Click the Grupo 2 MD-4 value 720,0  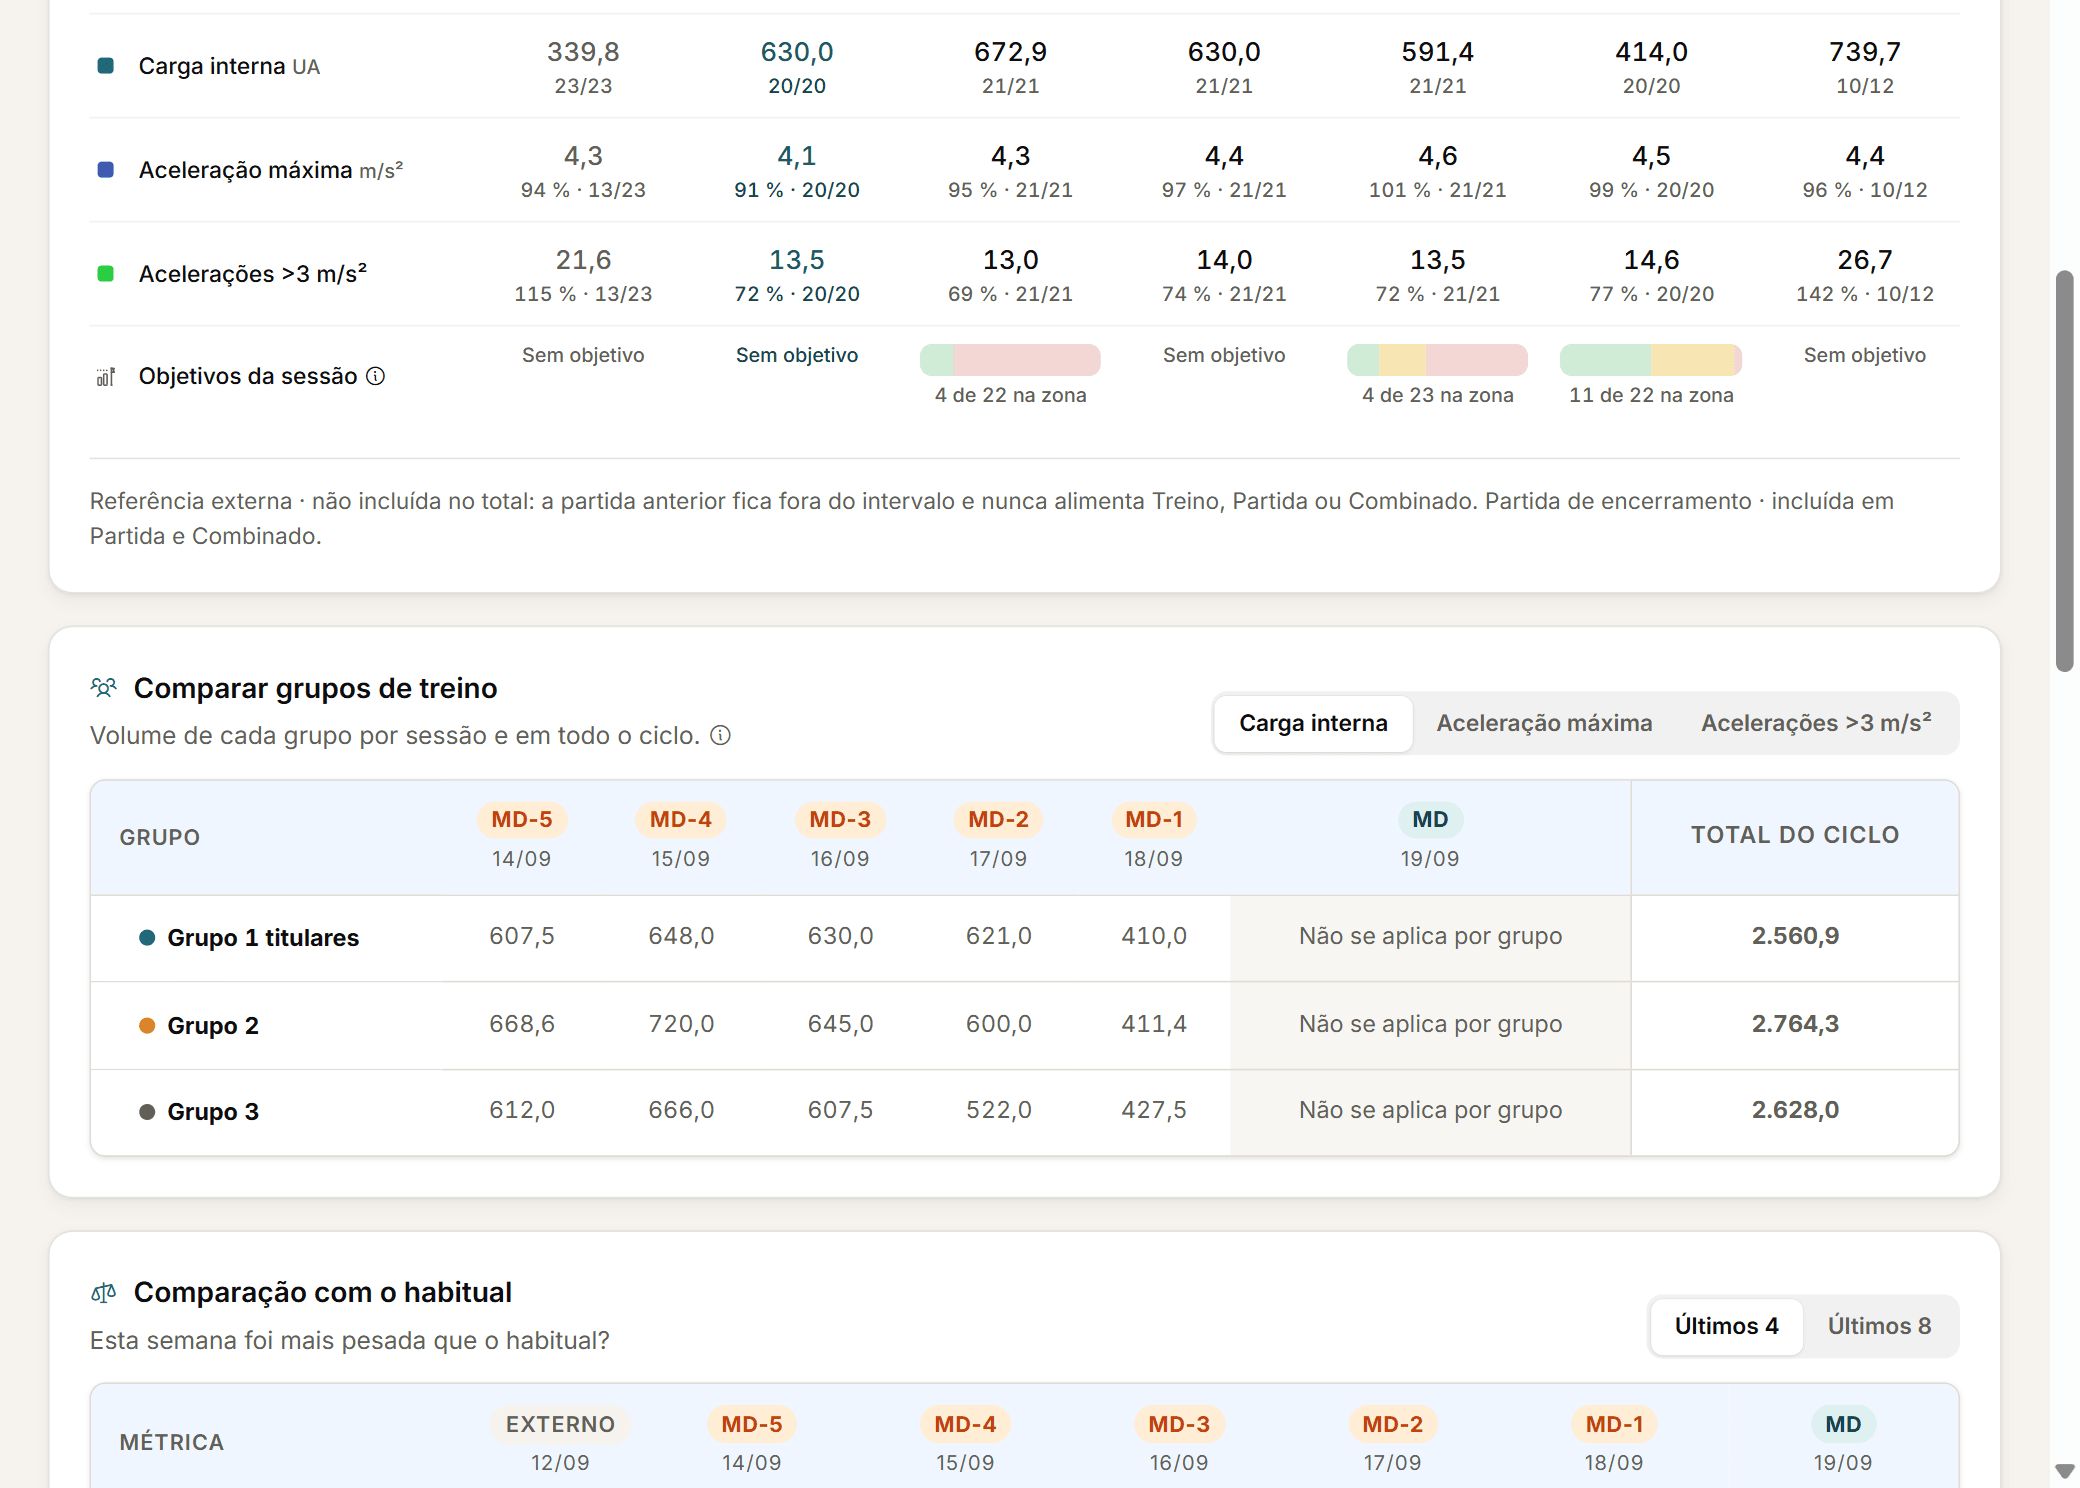point(681,1024)
